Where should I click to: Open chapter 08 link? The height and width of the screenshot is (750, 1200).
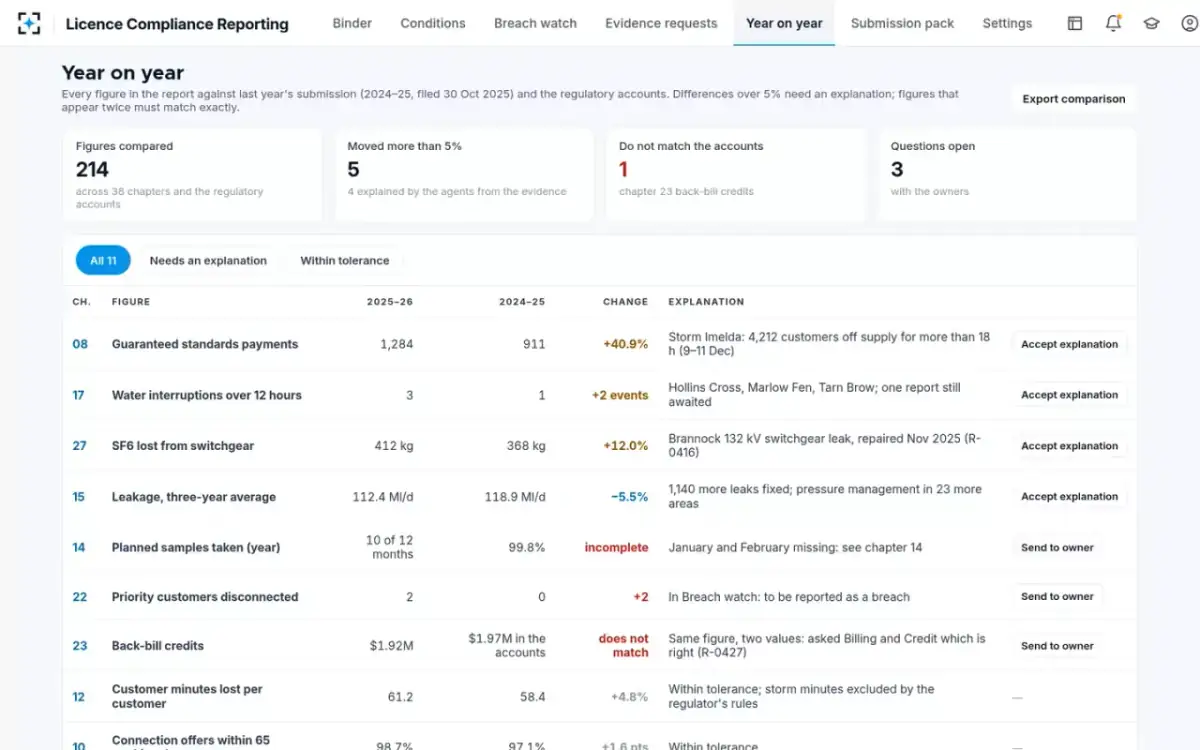click(80, 344)
